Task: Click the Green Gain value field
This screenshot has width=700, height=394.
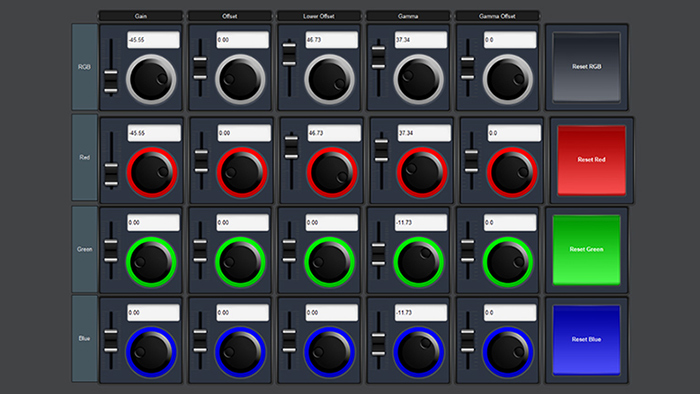Action: pos(153,222)
